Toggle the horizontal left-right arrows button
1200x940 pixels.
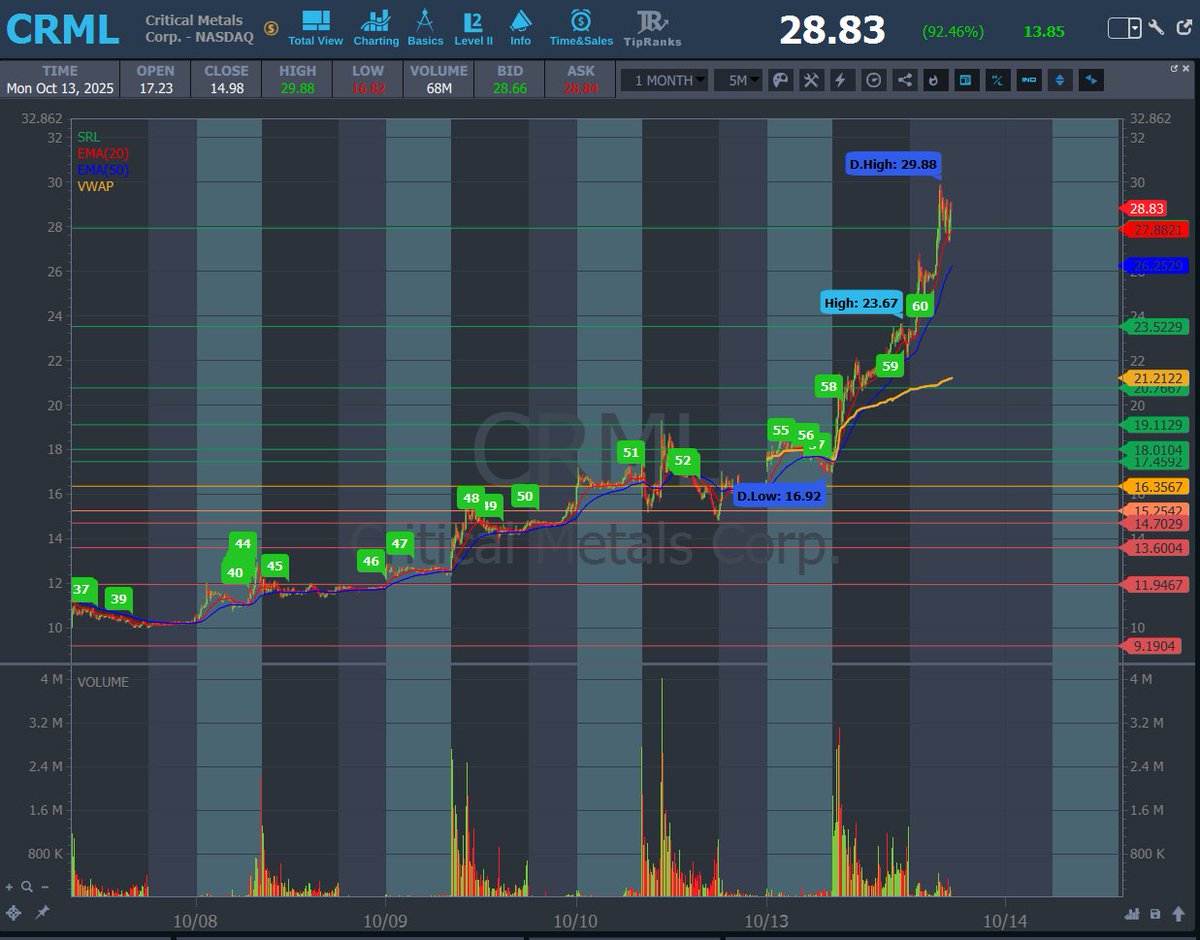1091,80
